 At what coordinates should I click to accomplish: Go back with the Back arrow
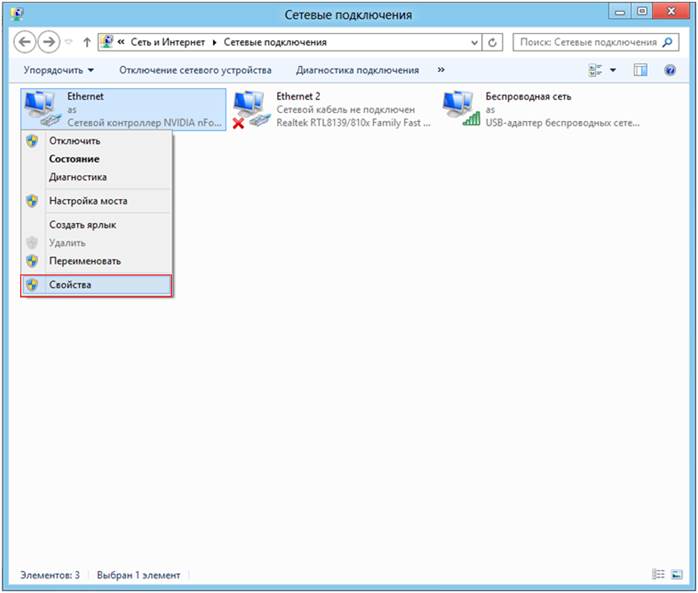(24, 42)
